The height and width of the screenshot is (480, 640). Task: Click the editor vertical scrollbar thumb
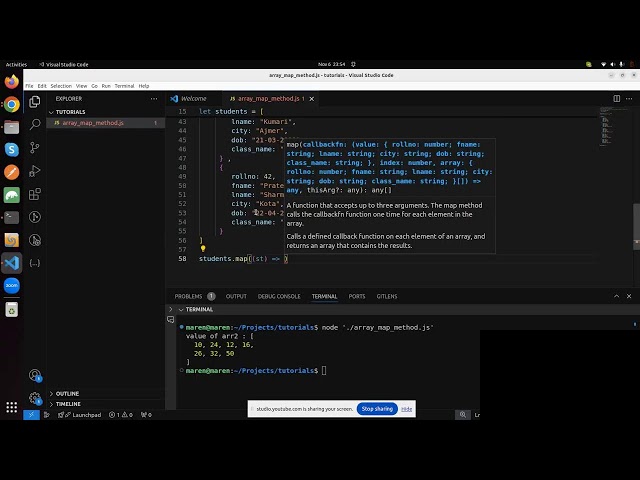(x=636, y=227)
